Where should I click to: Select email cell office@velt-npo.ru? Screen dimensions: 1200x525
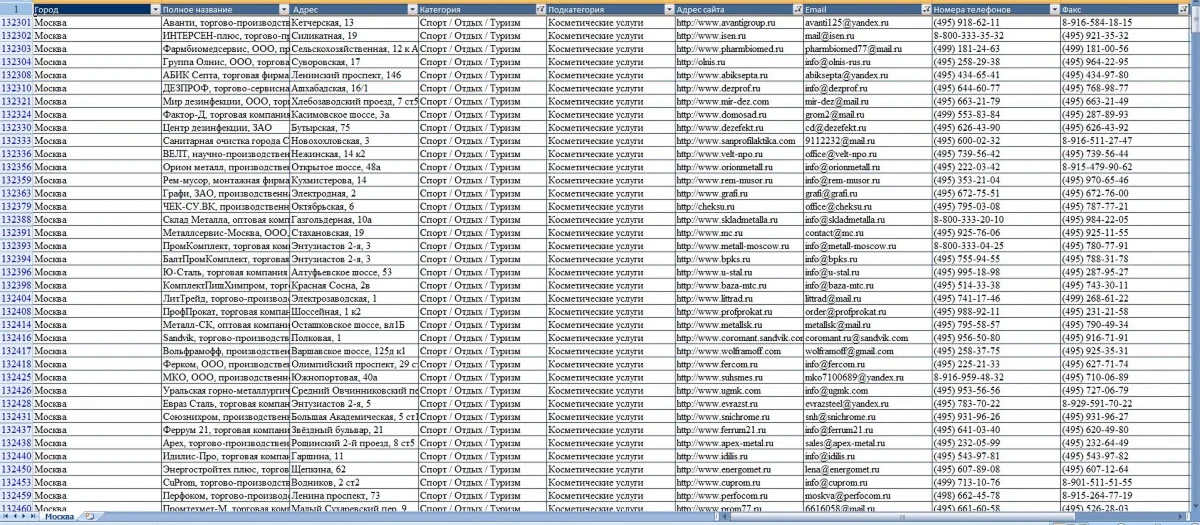pyautogui.click(x=867, y=154)
